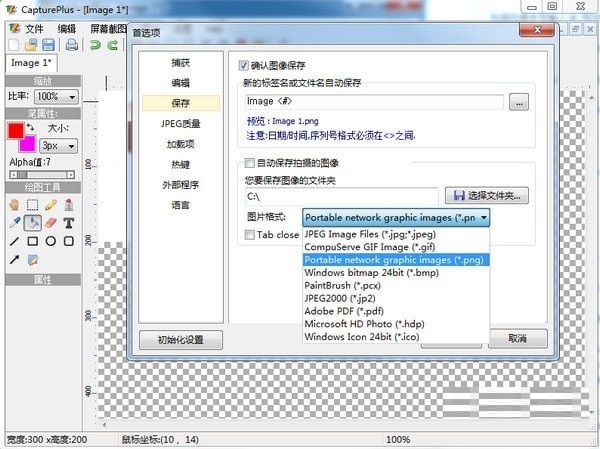The image size is (600, 449).
Task: Pick the Eyedropper color picker tool
Action: 15,222
